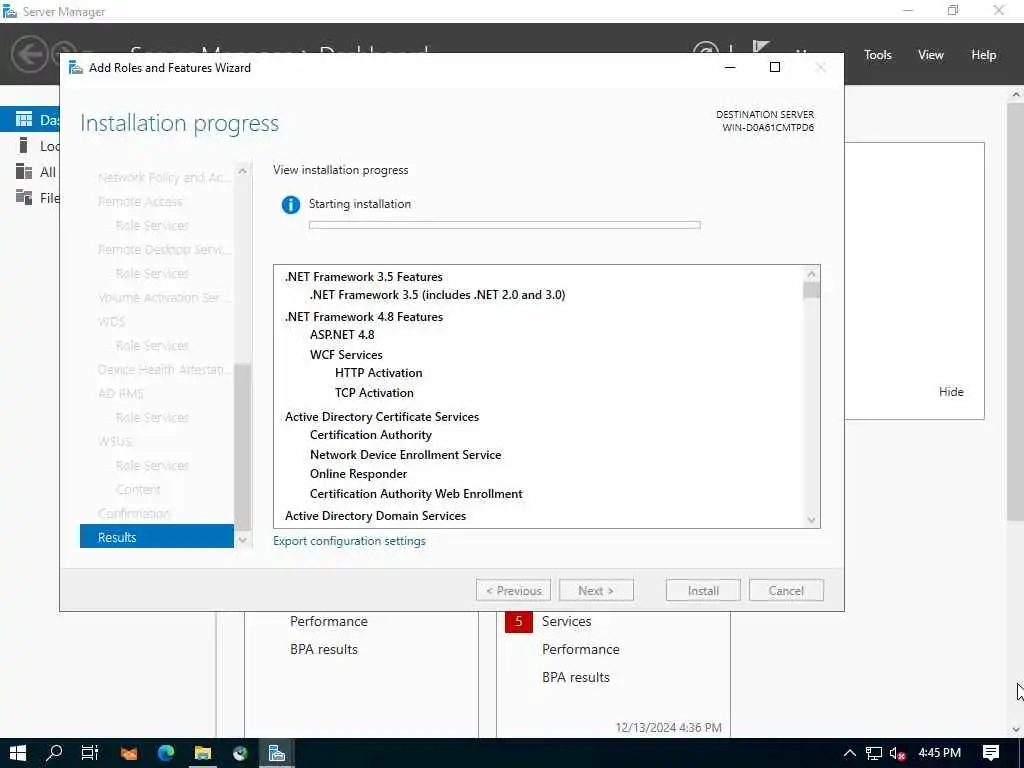The image size is (1024, 768).
Task: Switch to Server Manager taskbar icon
Action: pos(277,753)
